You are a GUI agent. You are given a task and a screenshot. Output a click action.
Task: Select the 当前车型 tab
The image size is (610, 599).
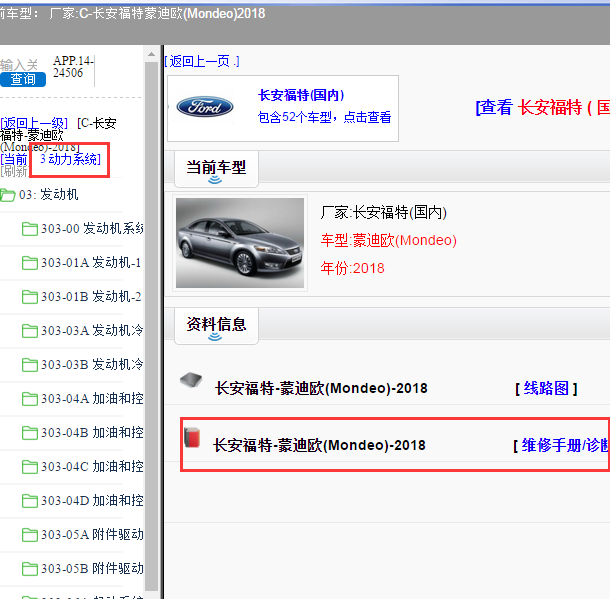coord(216,169)
